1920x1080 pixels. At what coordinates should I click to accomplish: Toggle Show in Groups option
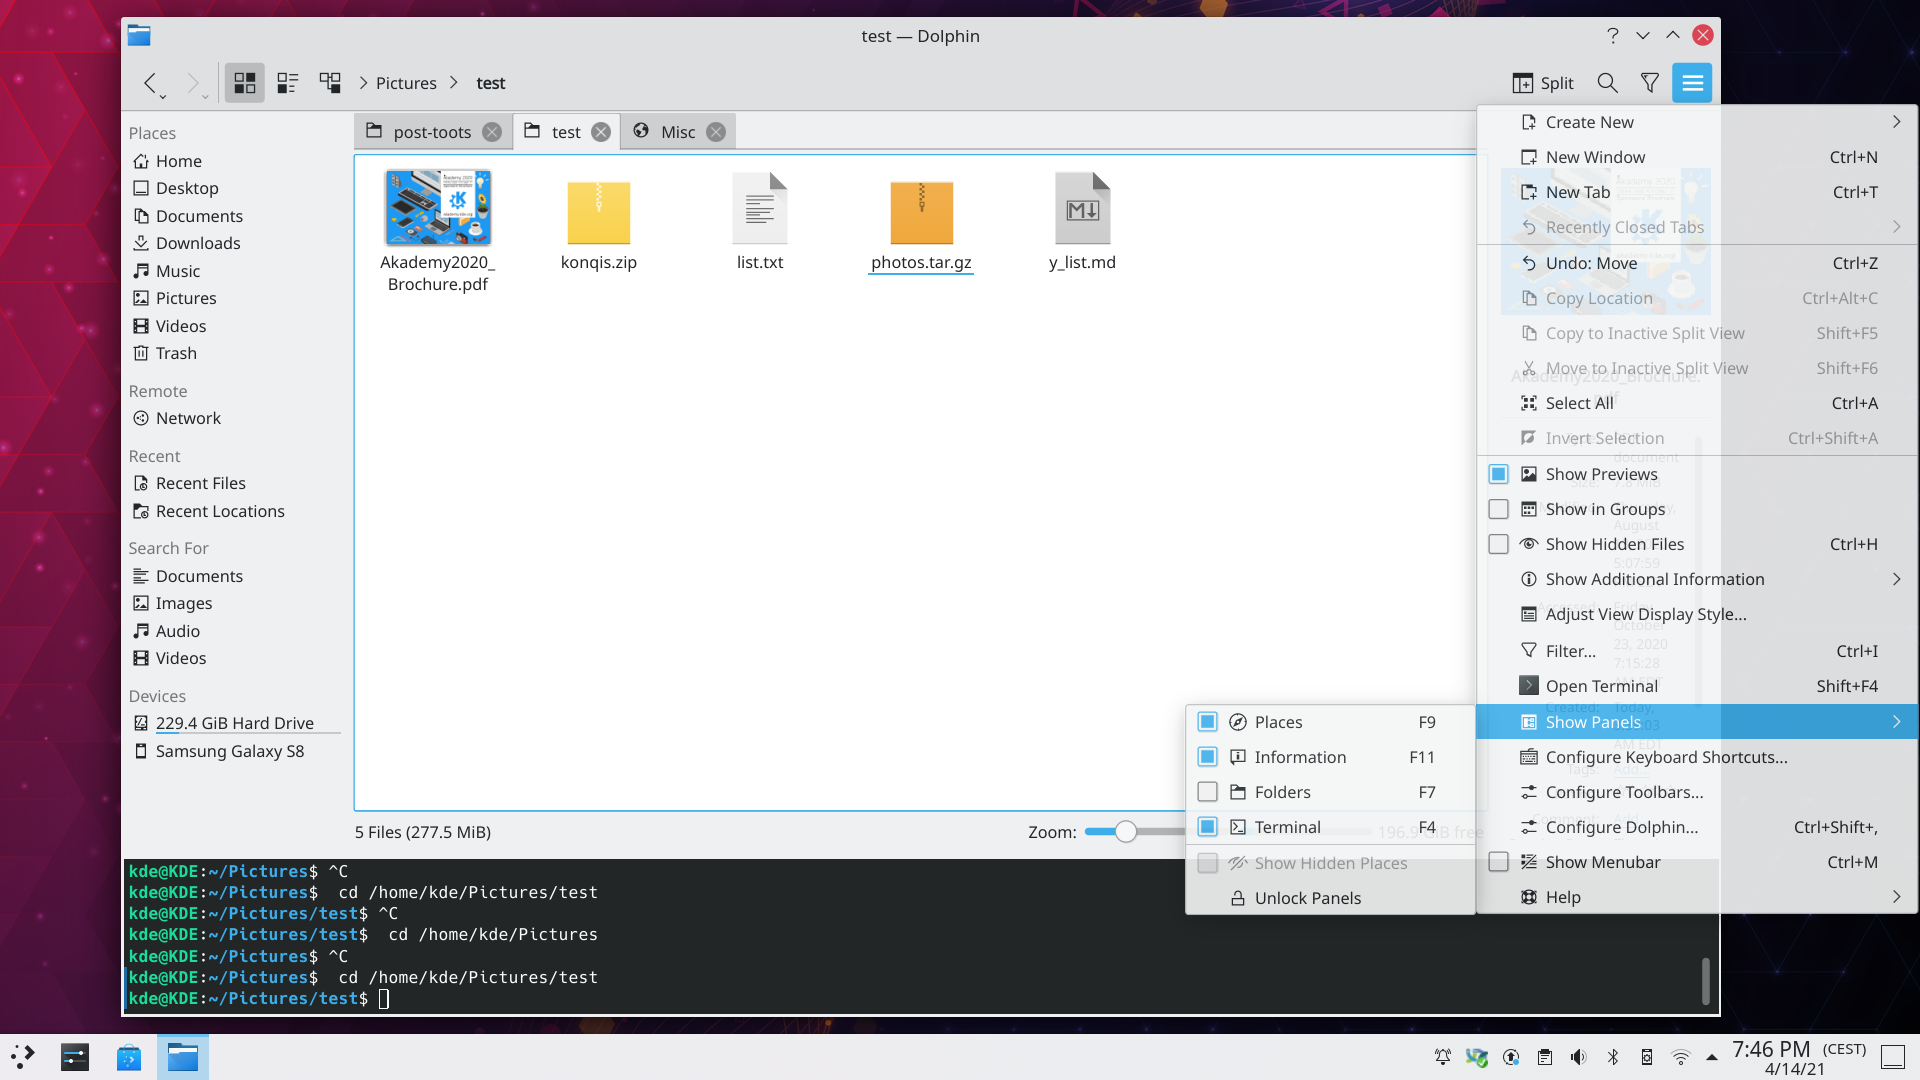point(1605,508)
